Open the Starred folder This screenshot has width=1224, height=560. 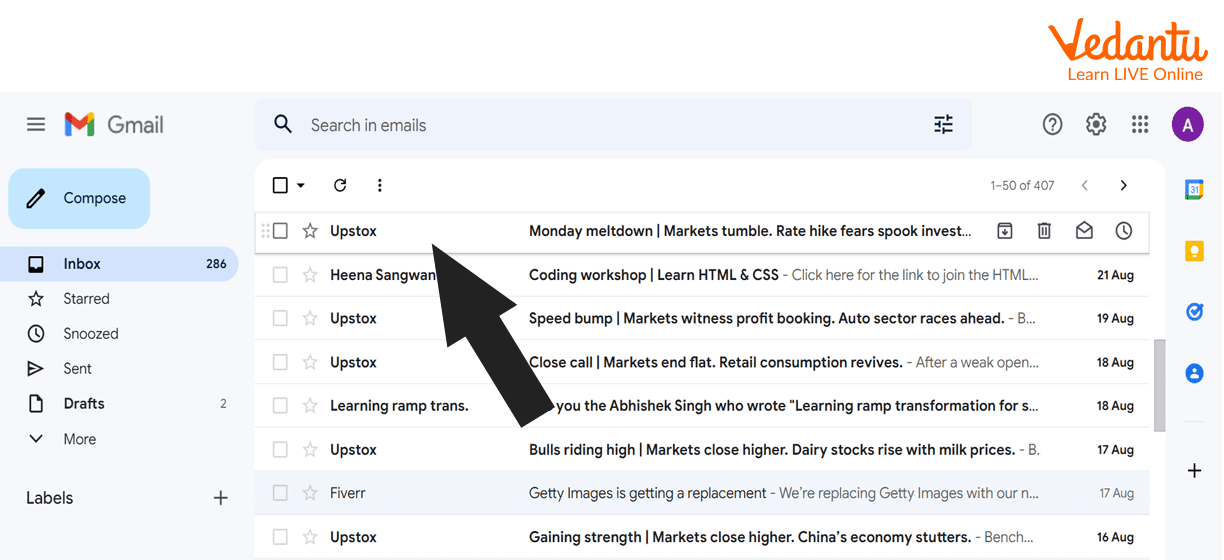coord(86,299)
